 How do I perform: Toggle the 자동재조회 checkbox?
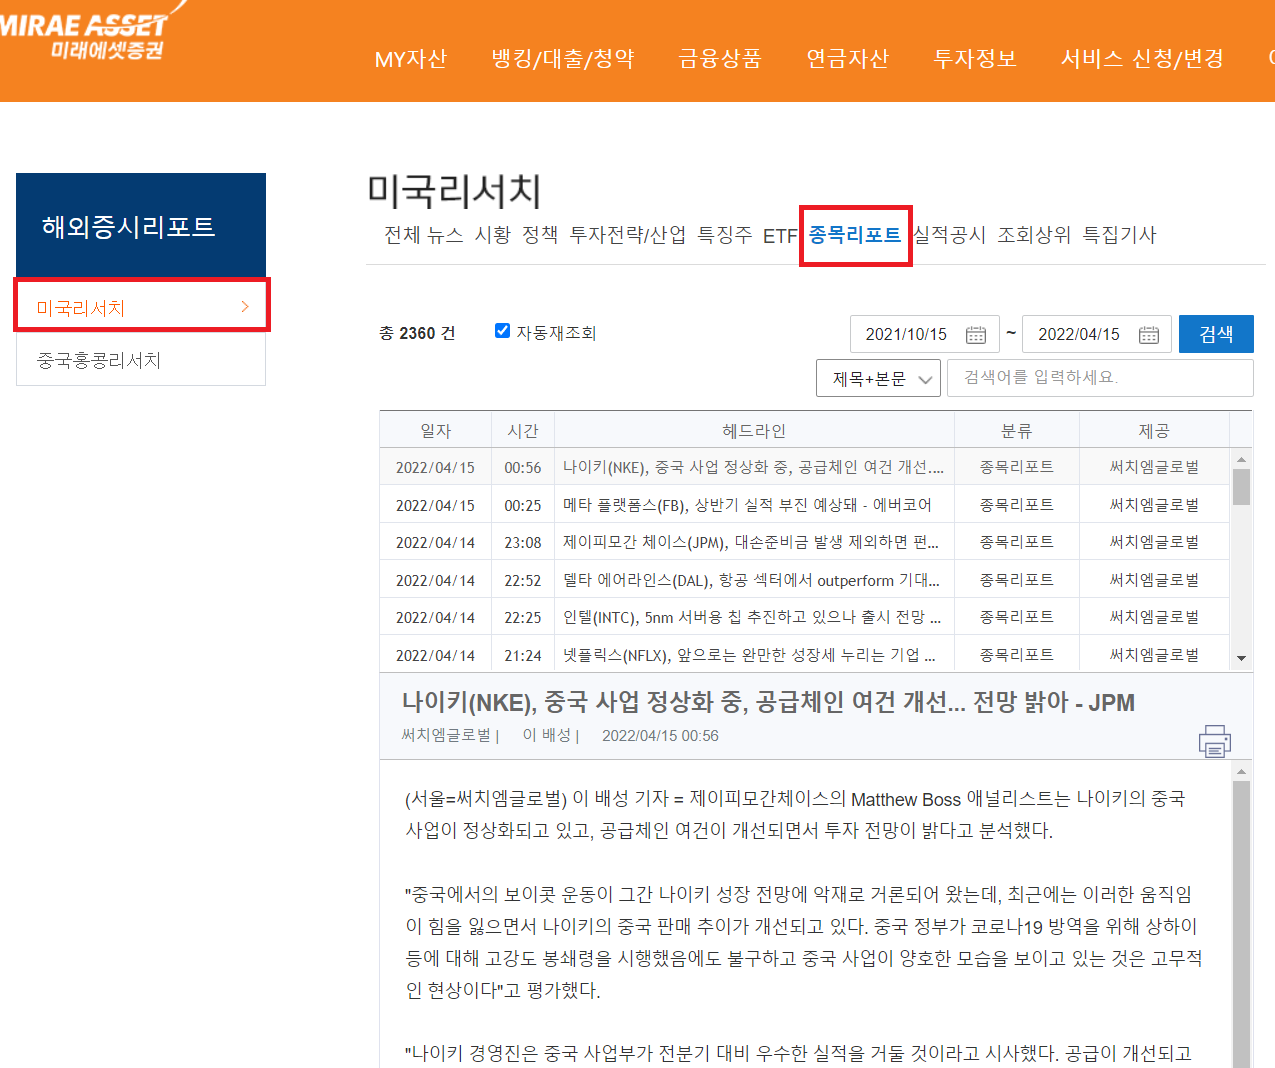(503, 331)
